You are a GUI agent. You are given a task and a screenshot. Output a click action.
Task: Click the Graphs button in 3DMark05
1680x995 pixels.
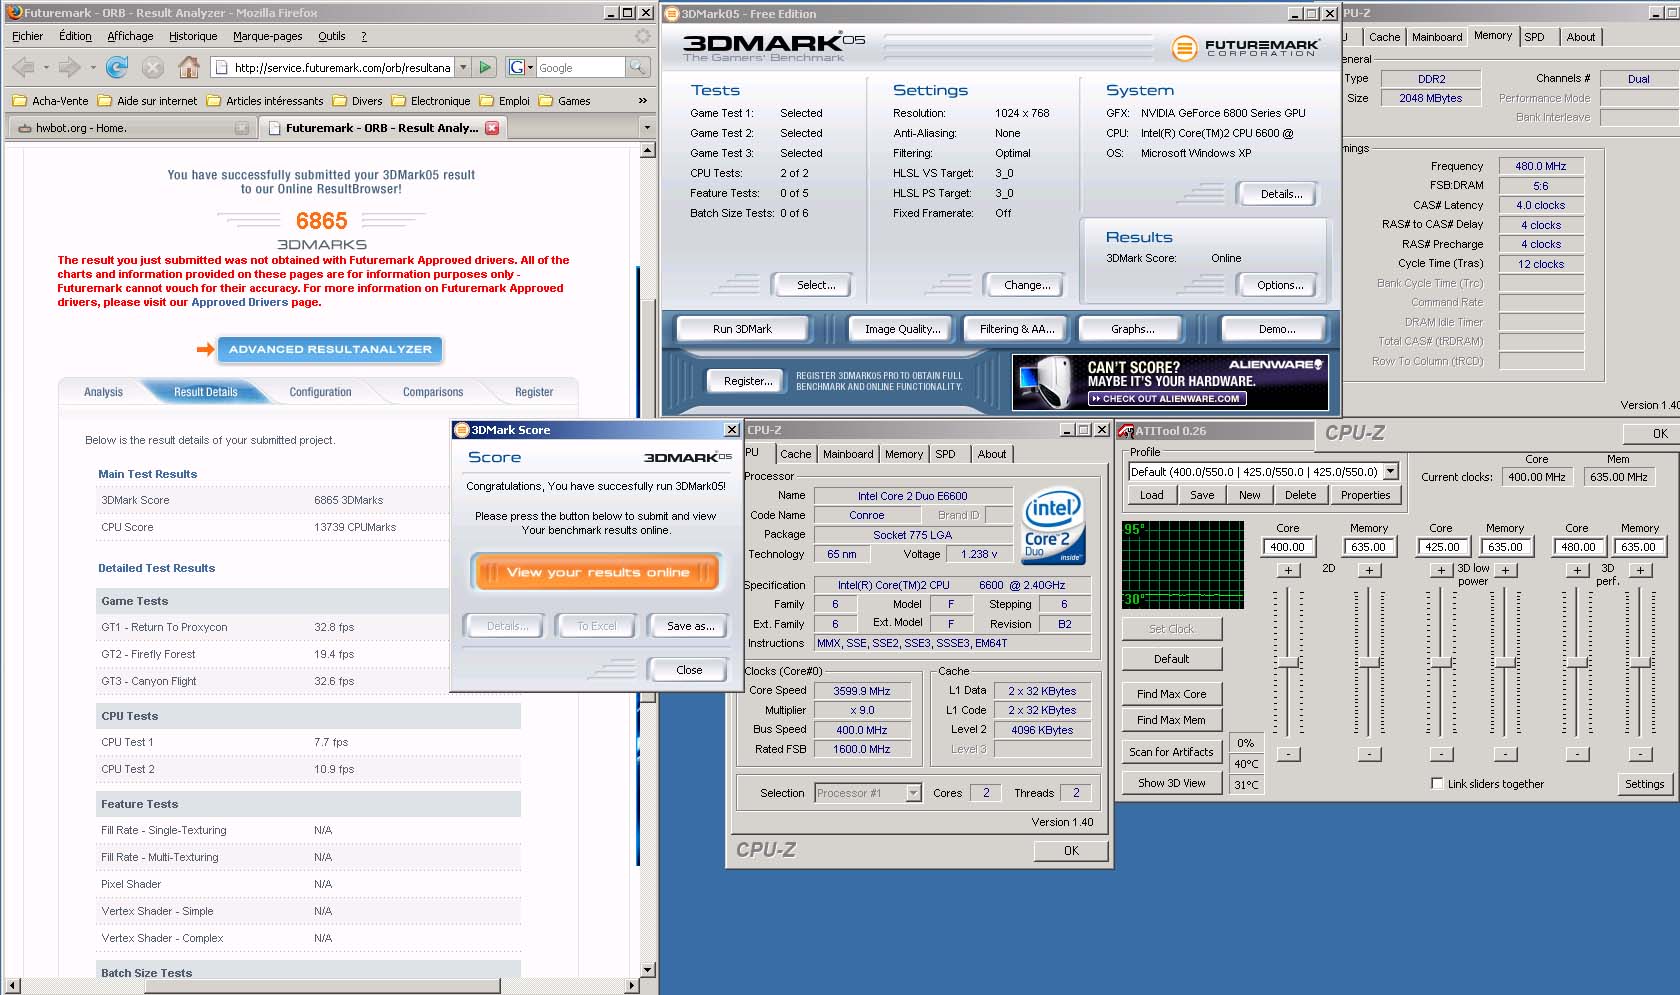point(1132,329)
